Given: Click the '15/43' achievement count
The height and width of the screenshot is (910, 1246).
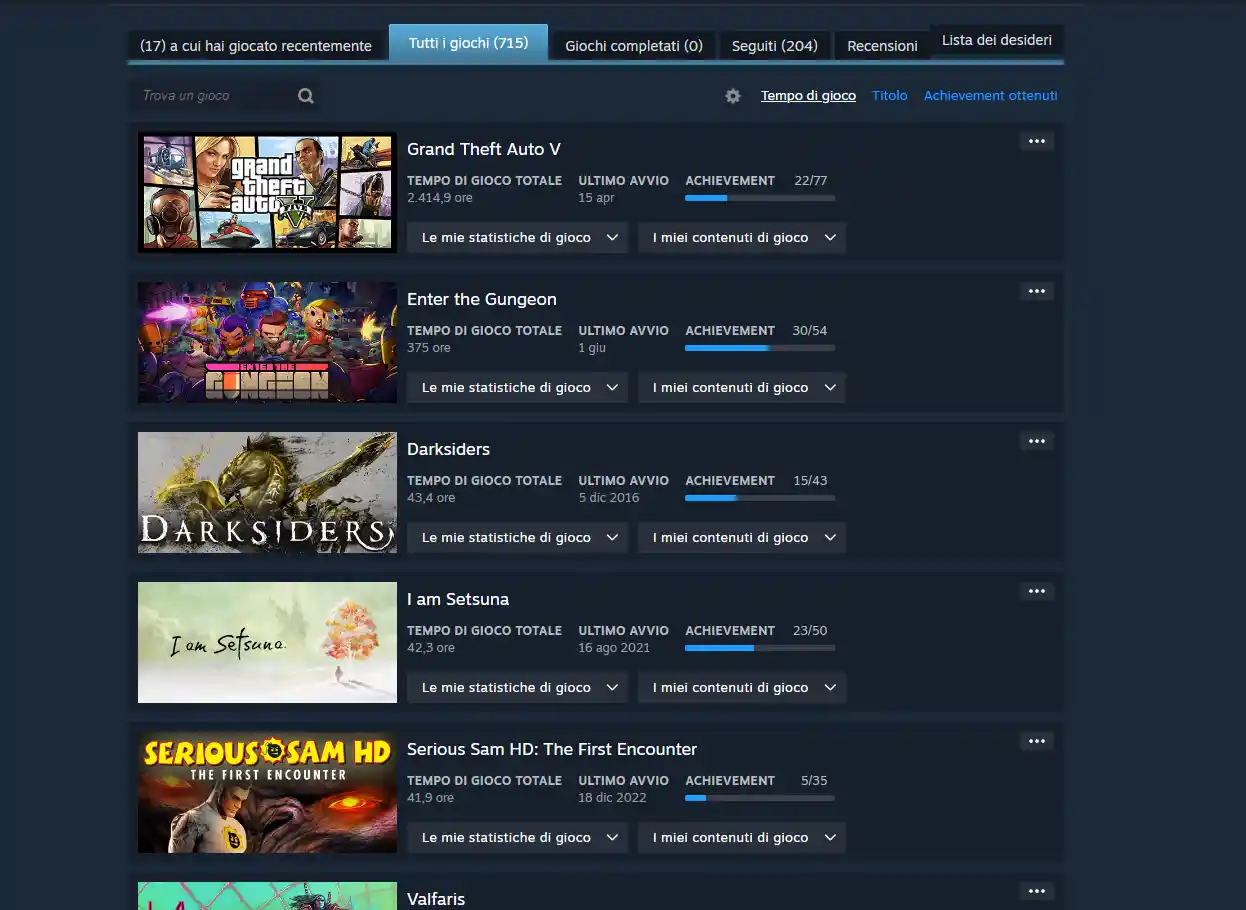Looking at the screenshot, I should click(x=811, y=481).
